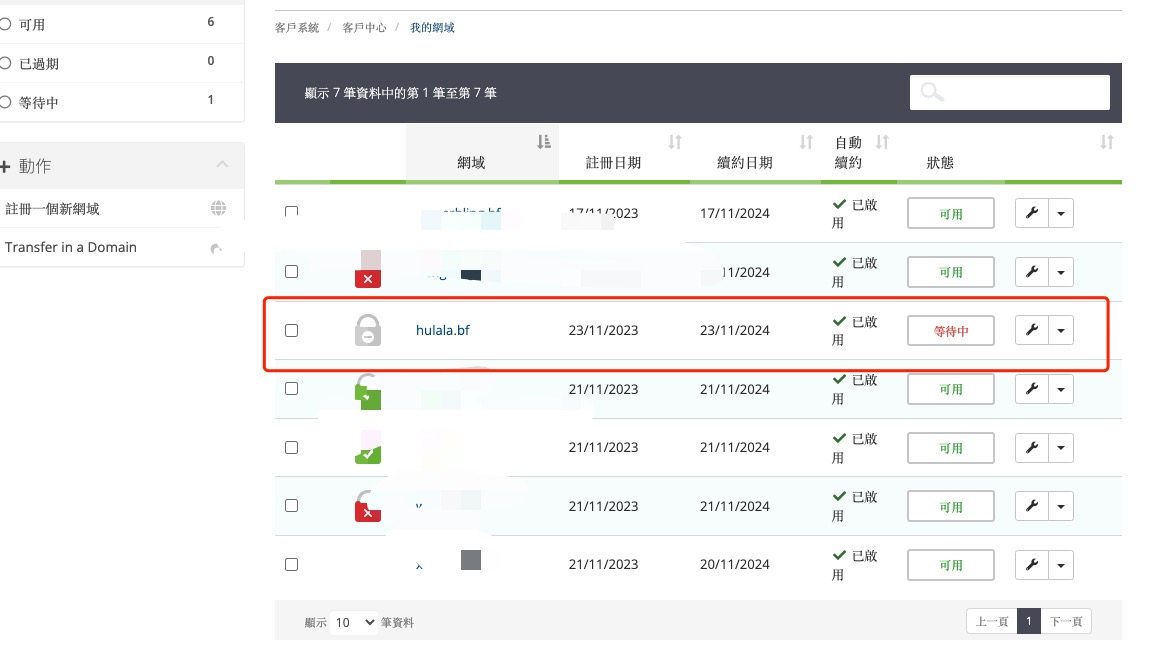The width and height of the screenshot is (1162, 659).
Task: Open Transfer in a Domain action
Action: 70,248
